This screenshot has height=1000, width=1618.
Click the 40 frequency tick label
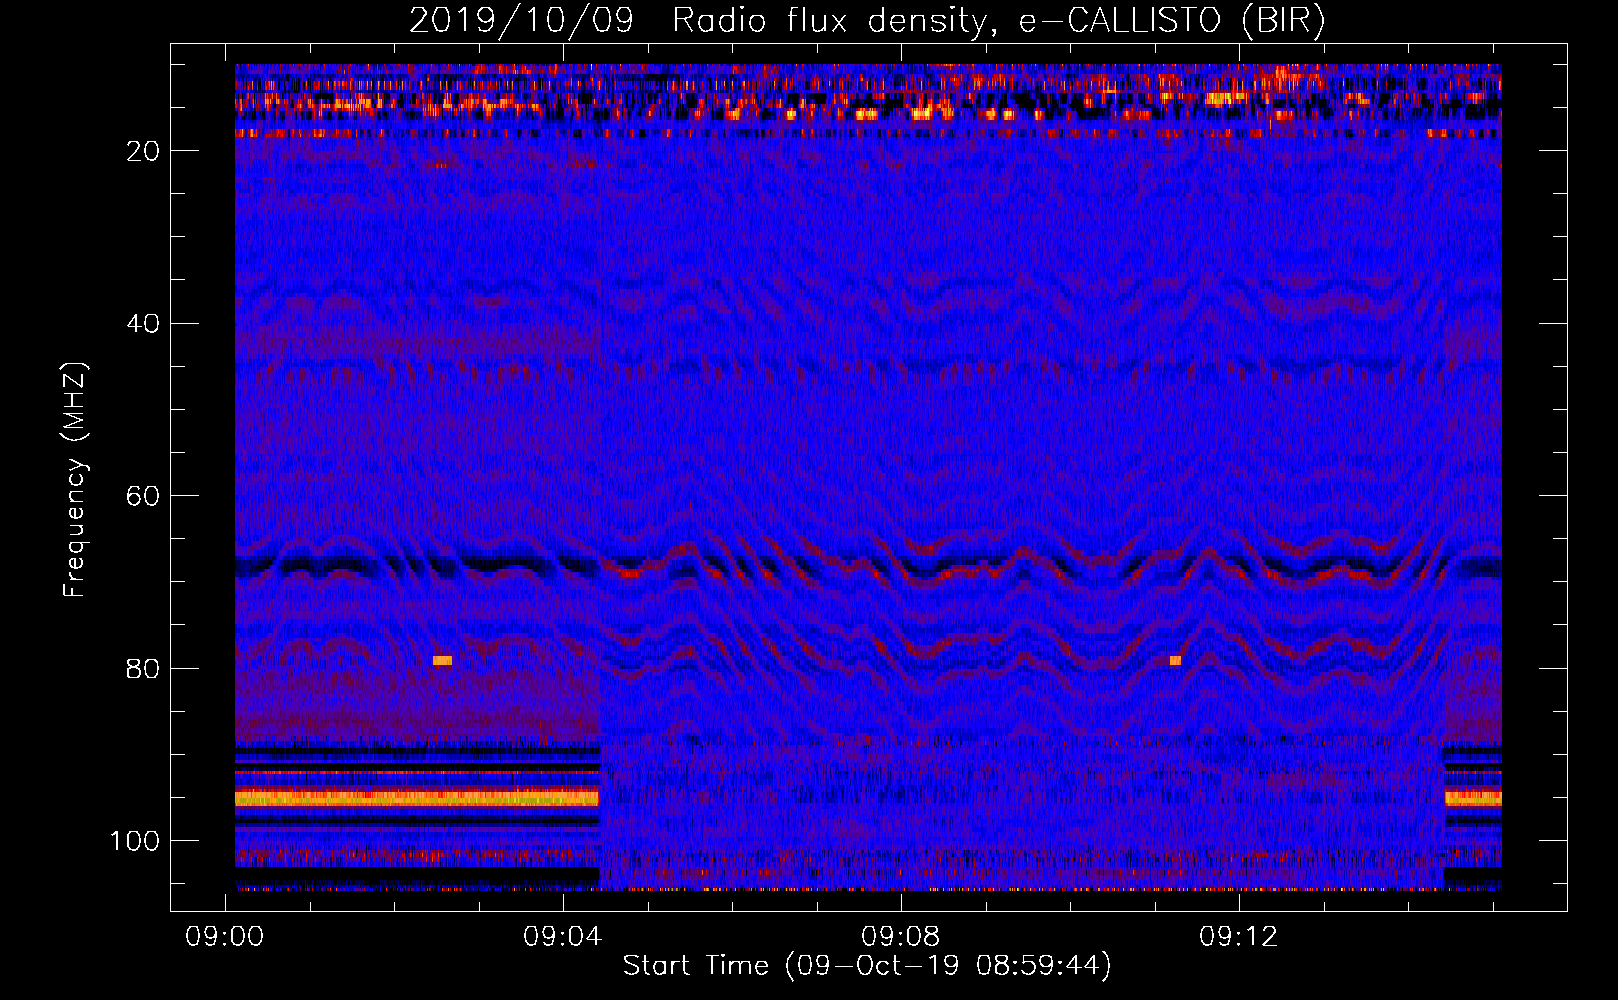[144, 324]
